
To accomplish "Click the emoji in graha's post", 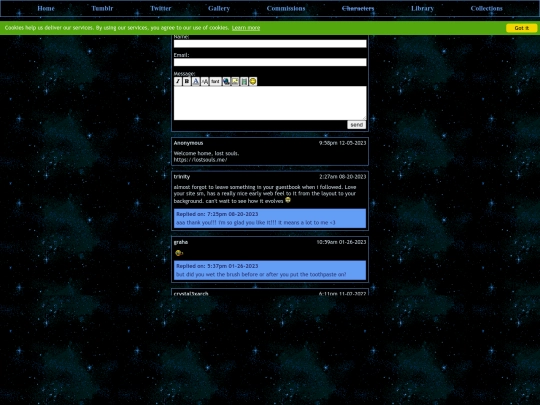I will pos(179,253).
